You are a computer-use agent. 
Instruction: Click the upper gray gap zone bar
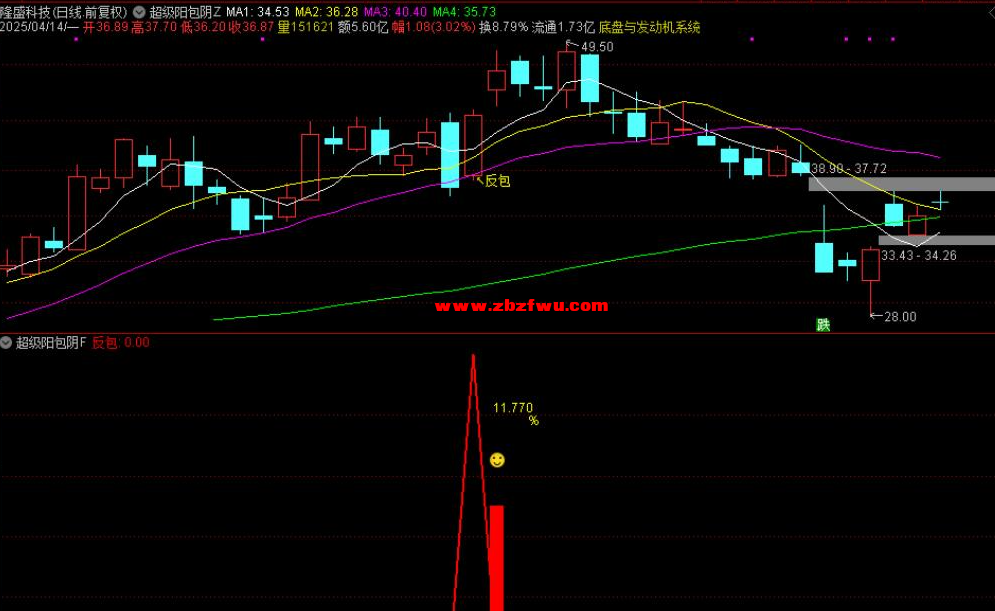coord(902,185)
